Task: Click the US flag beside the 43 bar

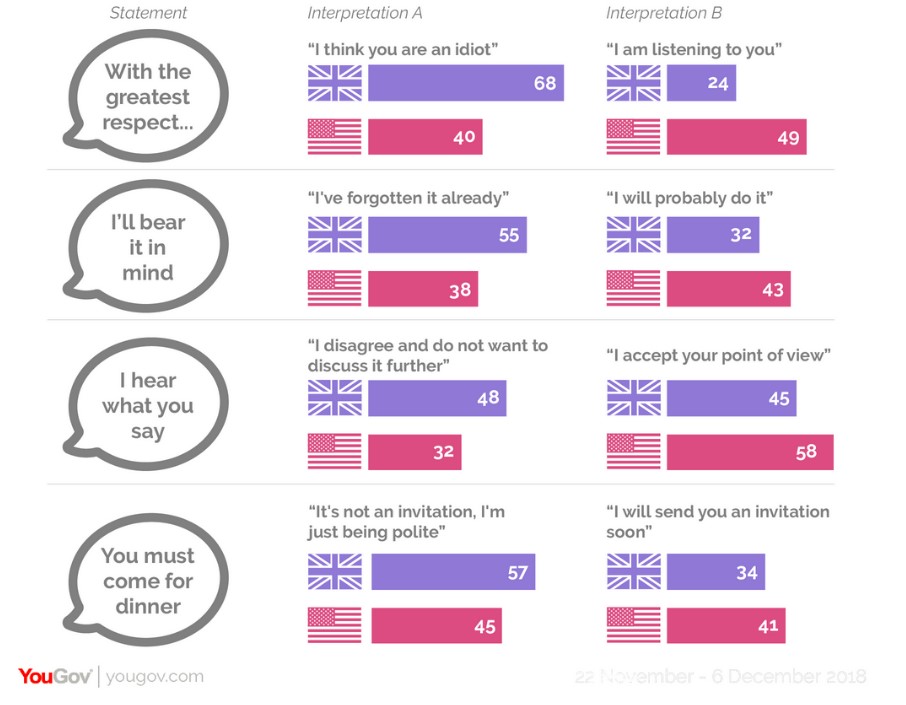Action: coord(633,288)
